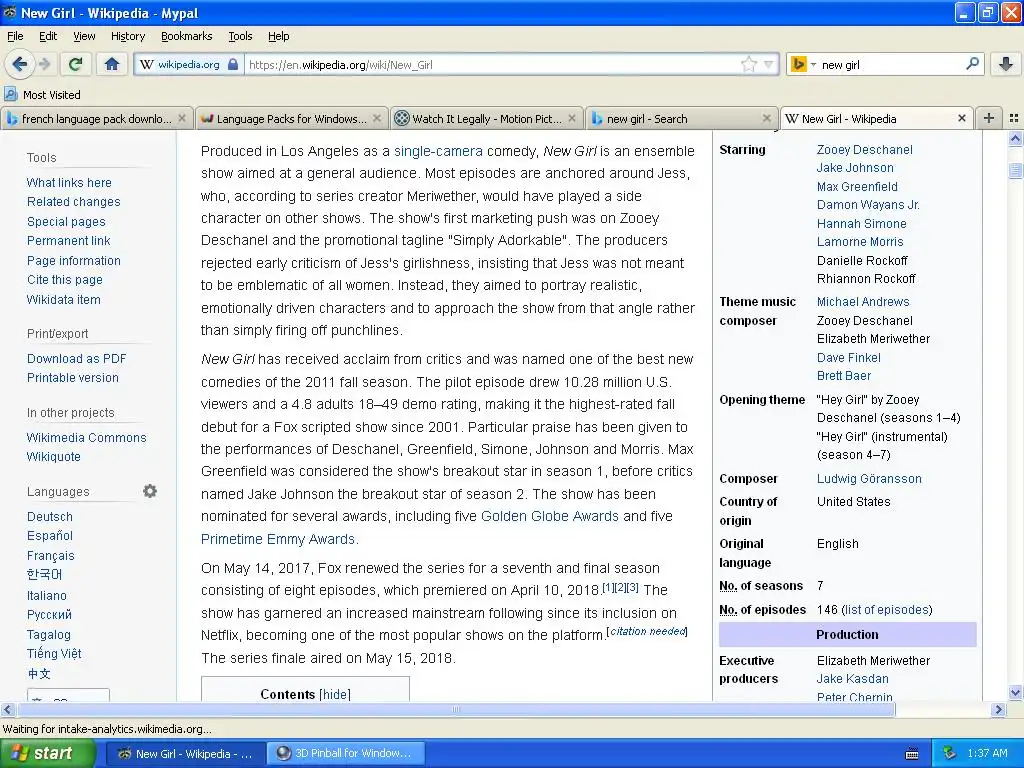Click Download as PDF link

pyautogui.click(x=76, y=358)
